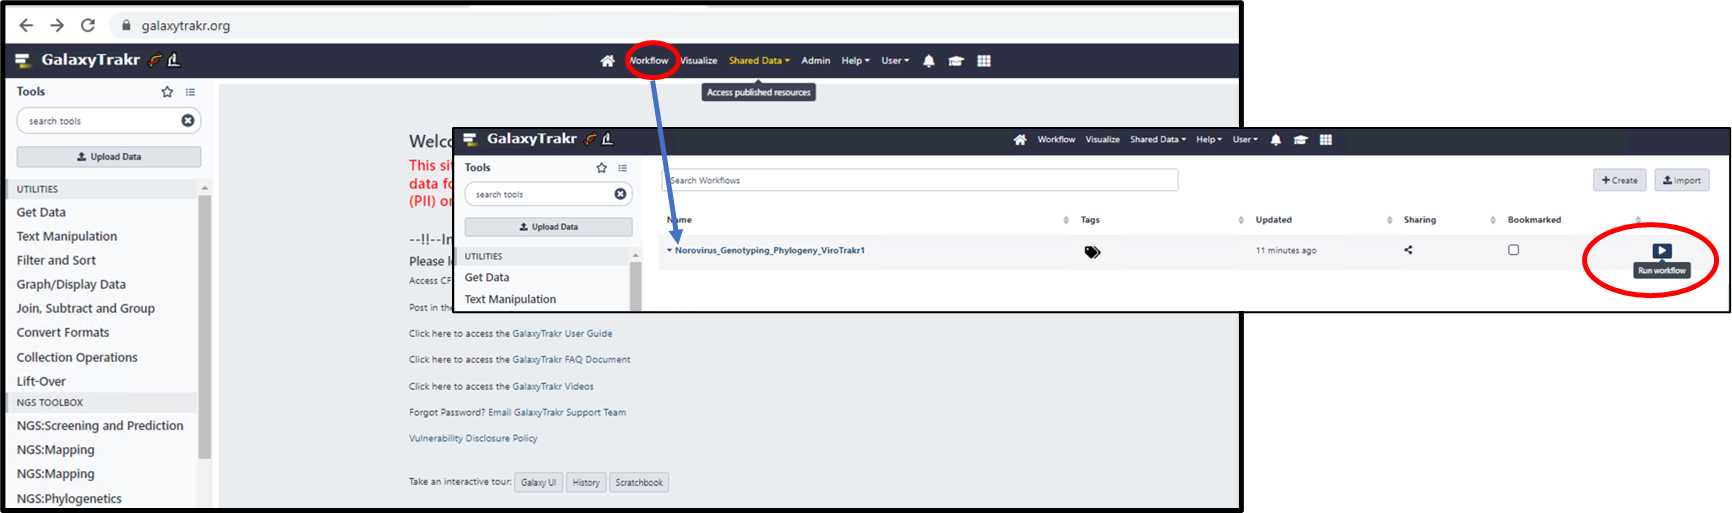The height and width of the screenshot is (513, 1732).
Task: Open the Admin menu item
Action: [x=816, y=61]
